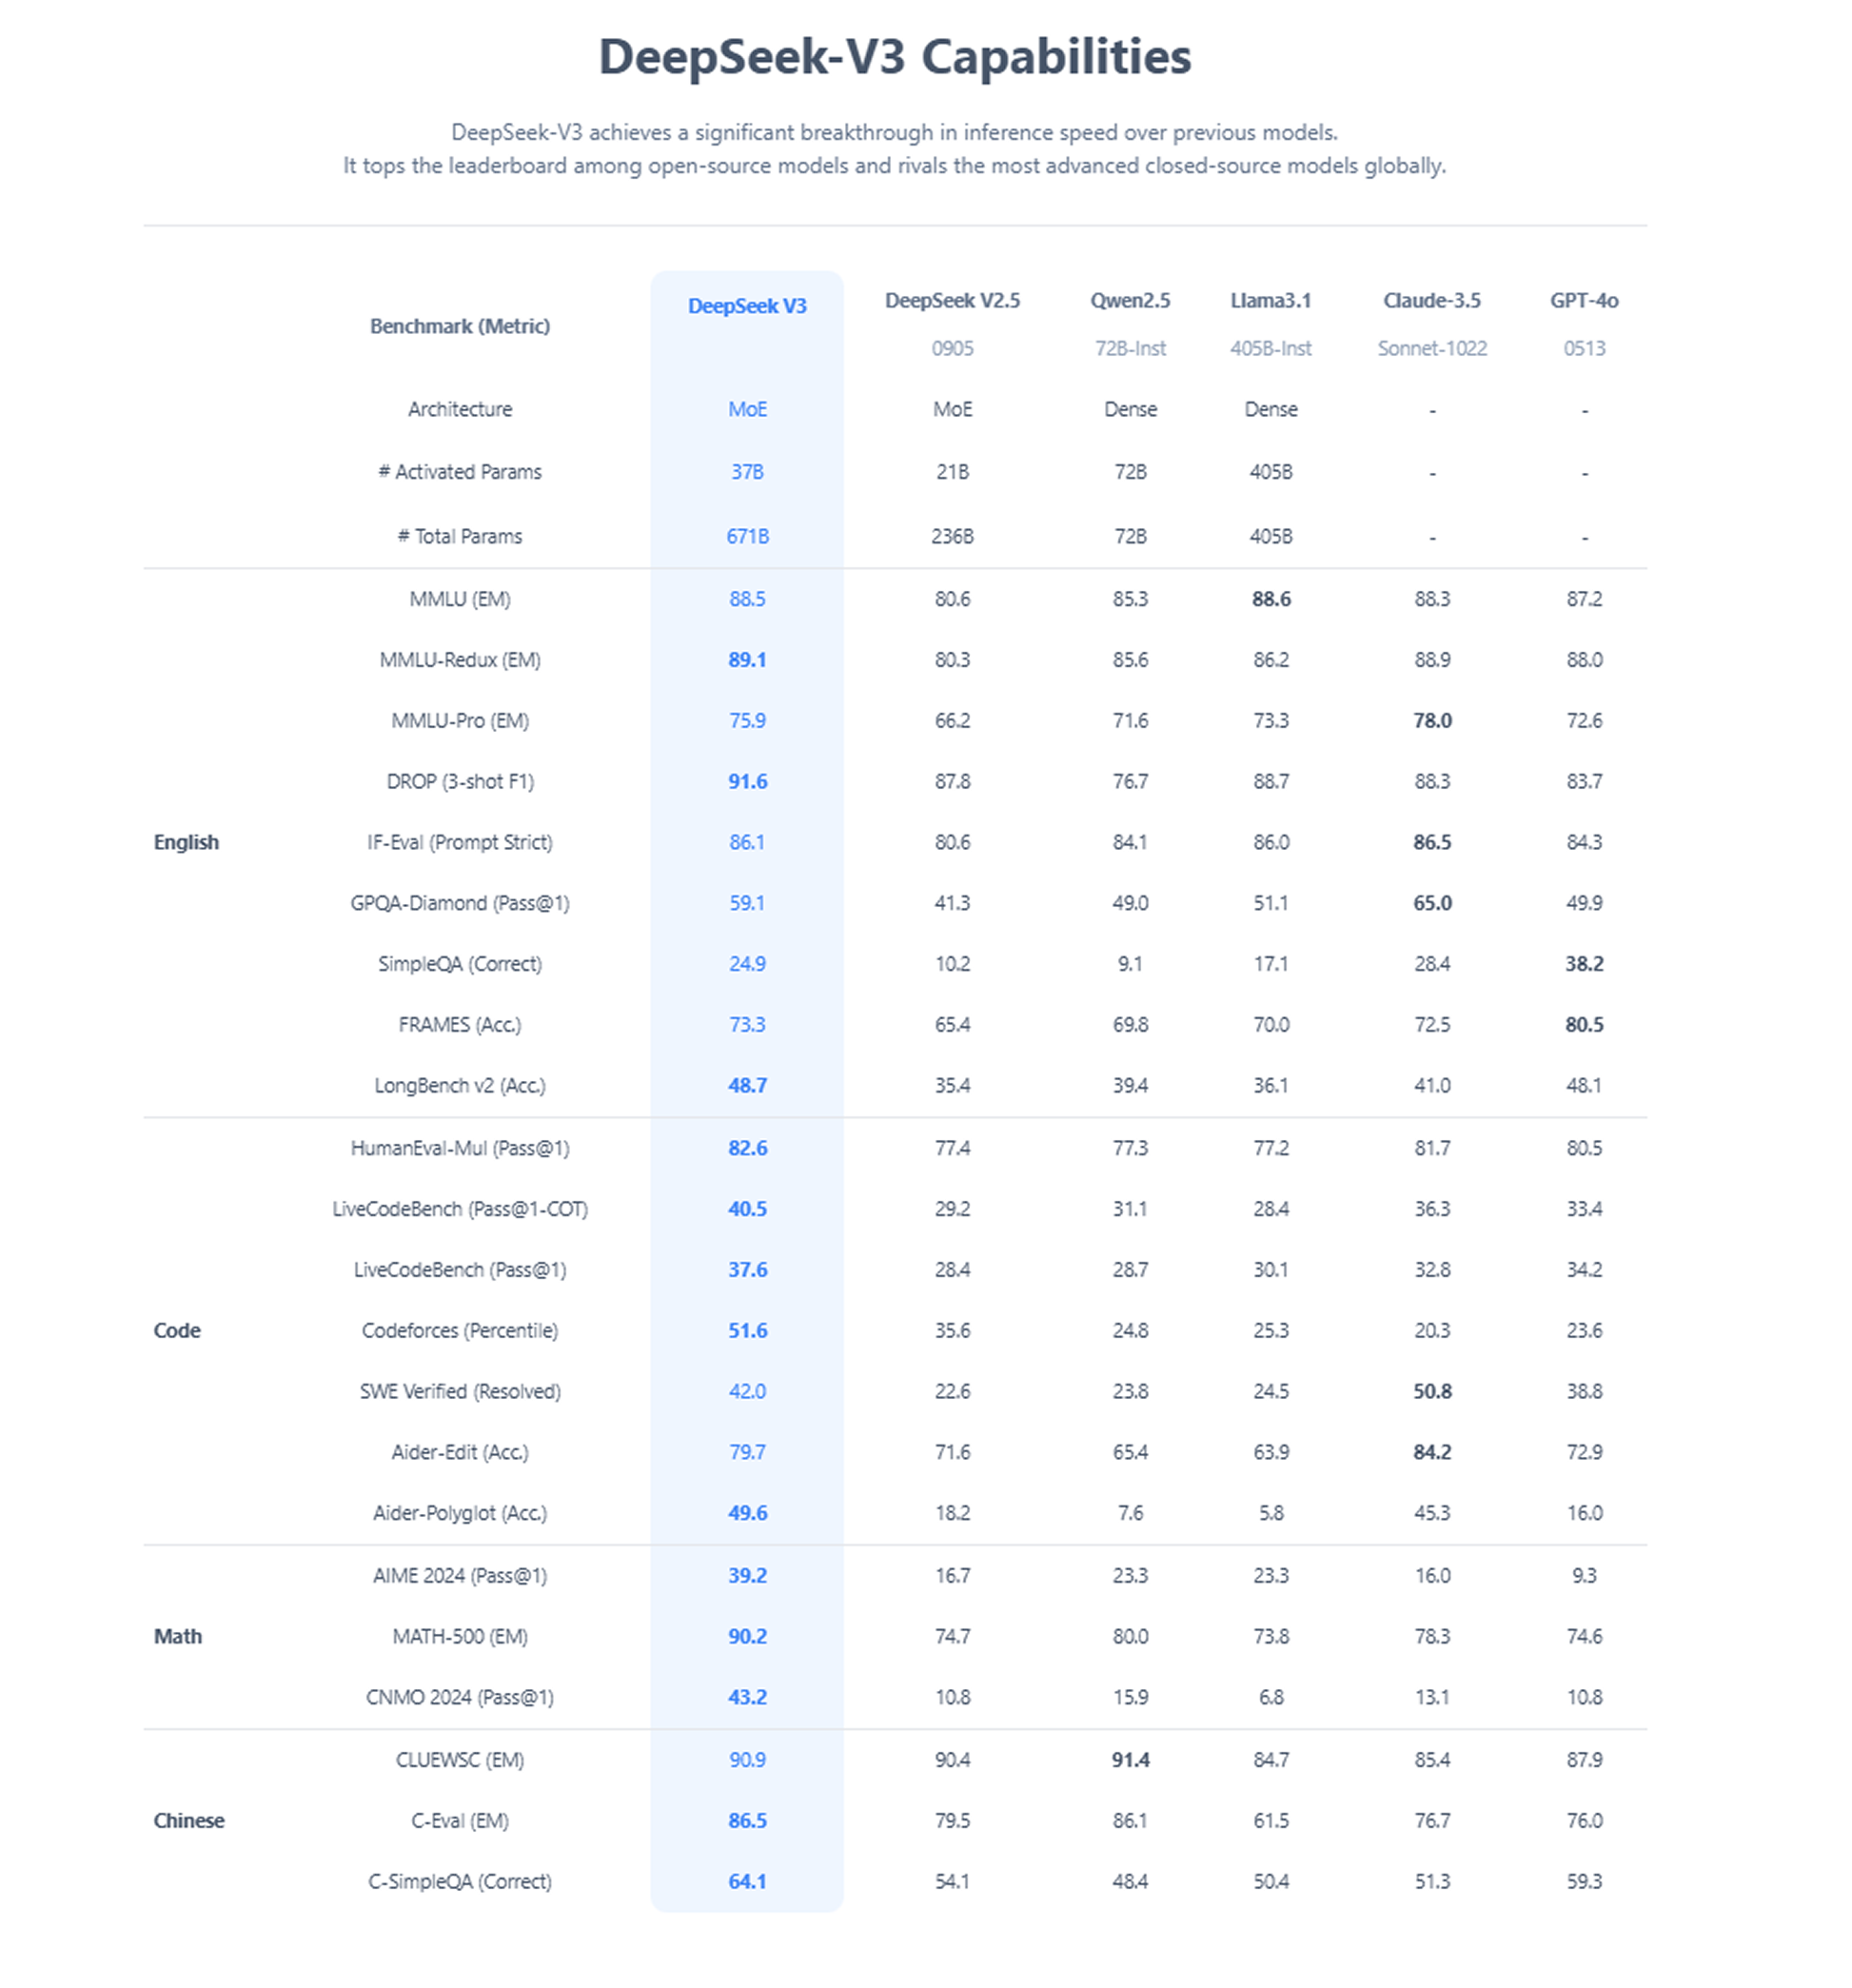Select the GPT-4o column header

coord(1584,300)
